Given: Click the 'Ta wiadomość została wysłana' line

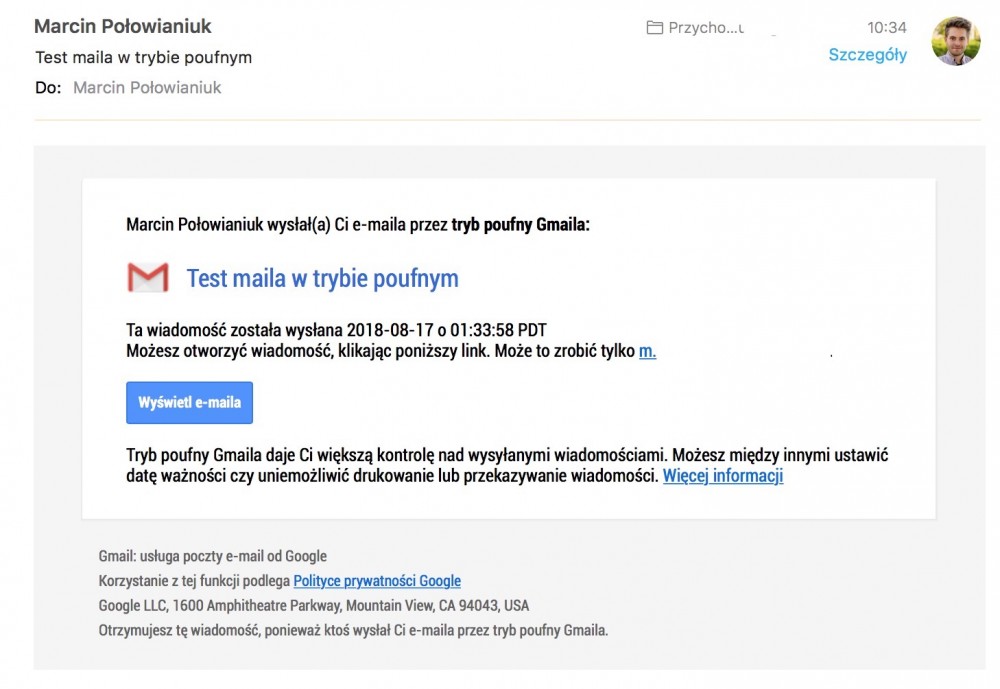Looking at the screenshot, I should (336, 330).
